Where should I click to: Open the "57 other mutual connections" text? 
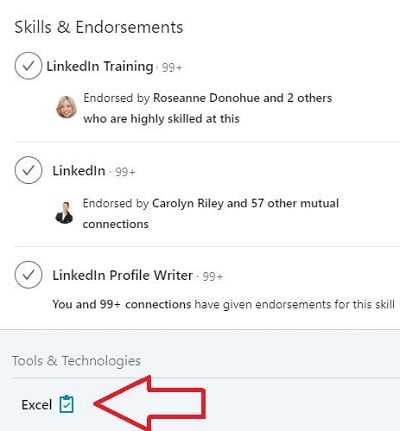point(211,213)
